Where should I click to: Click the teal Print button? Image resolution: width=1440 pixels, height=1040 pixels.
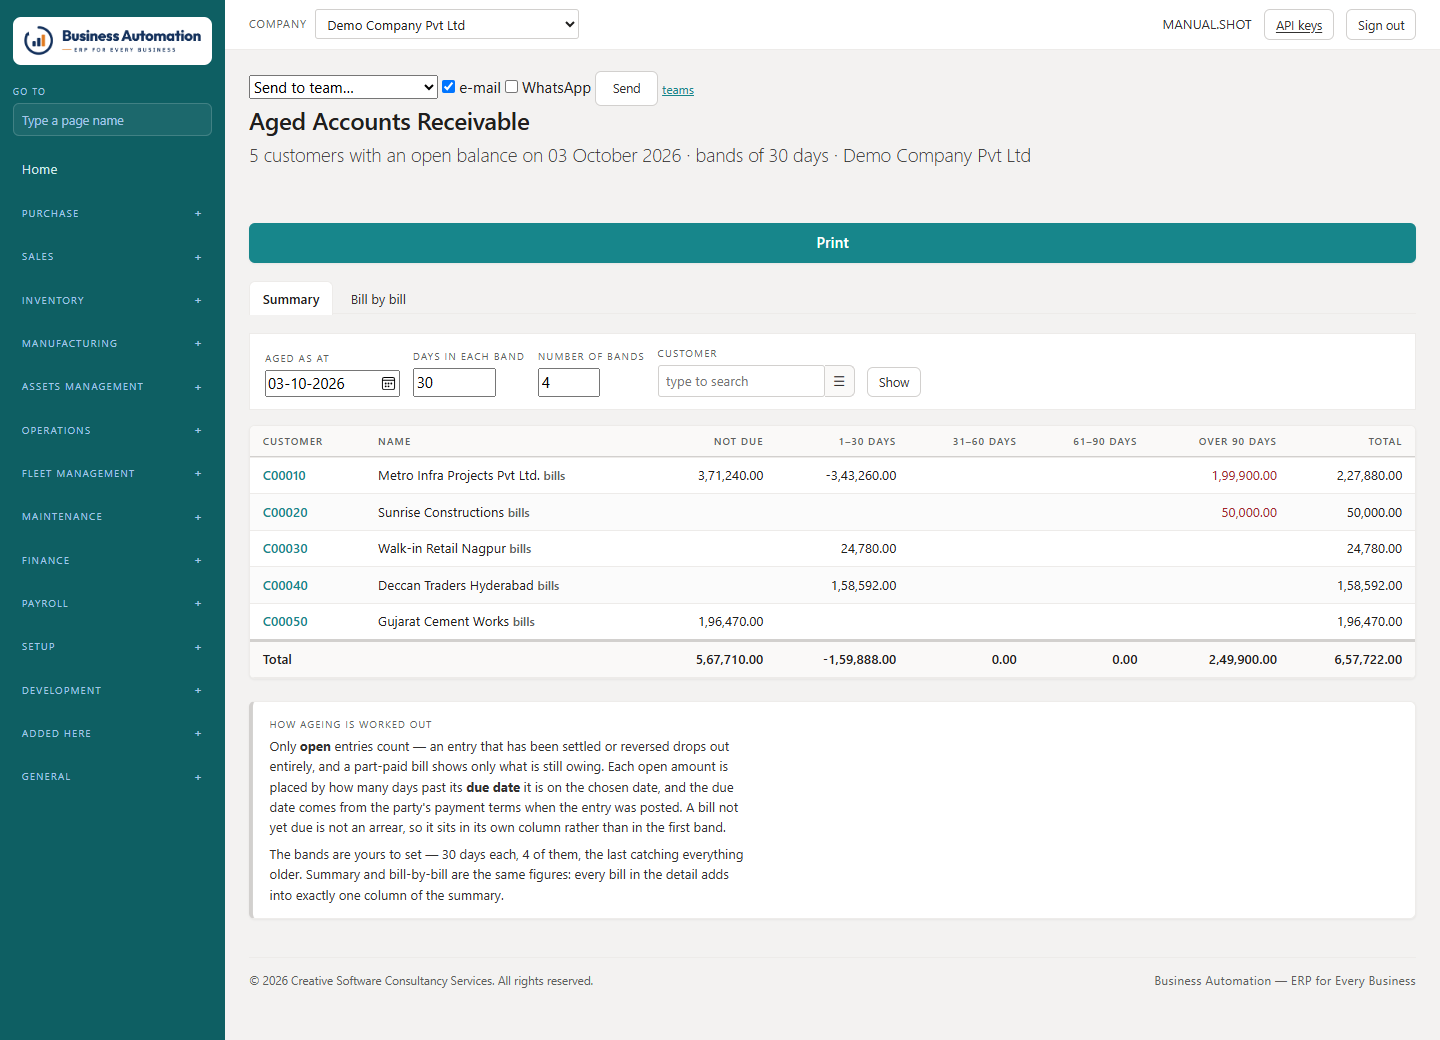(832, 243)
